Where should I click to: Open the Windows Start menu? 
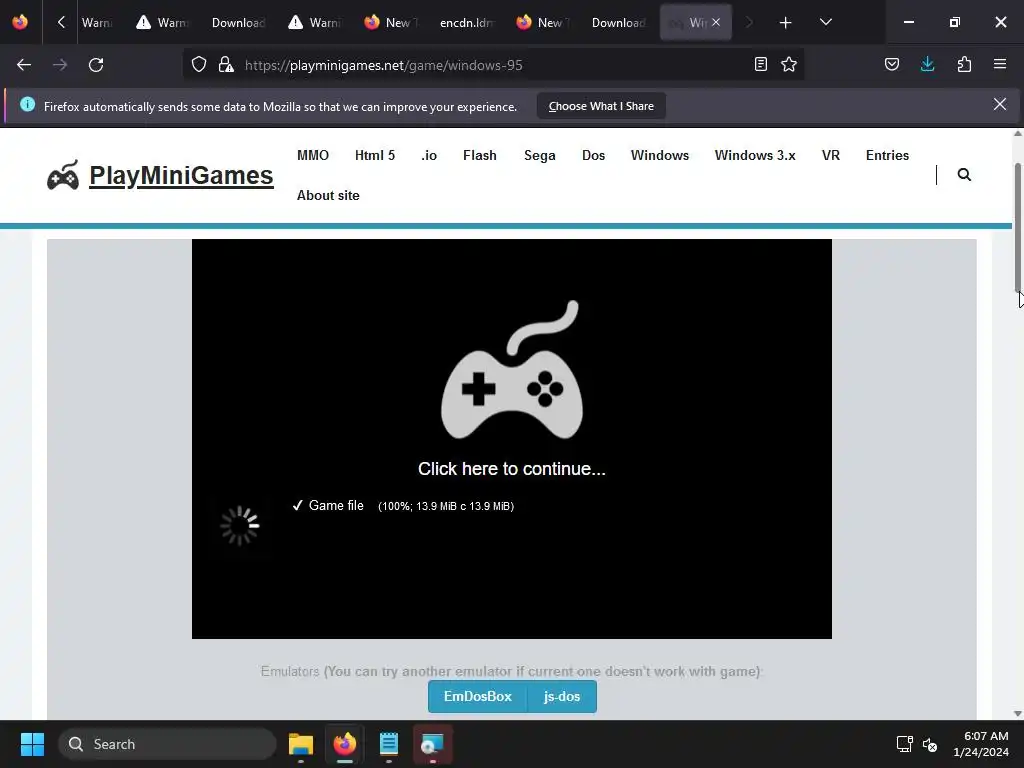(32, 744)
